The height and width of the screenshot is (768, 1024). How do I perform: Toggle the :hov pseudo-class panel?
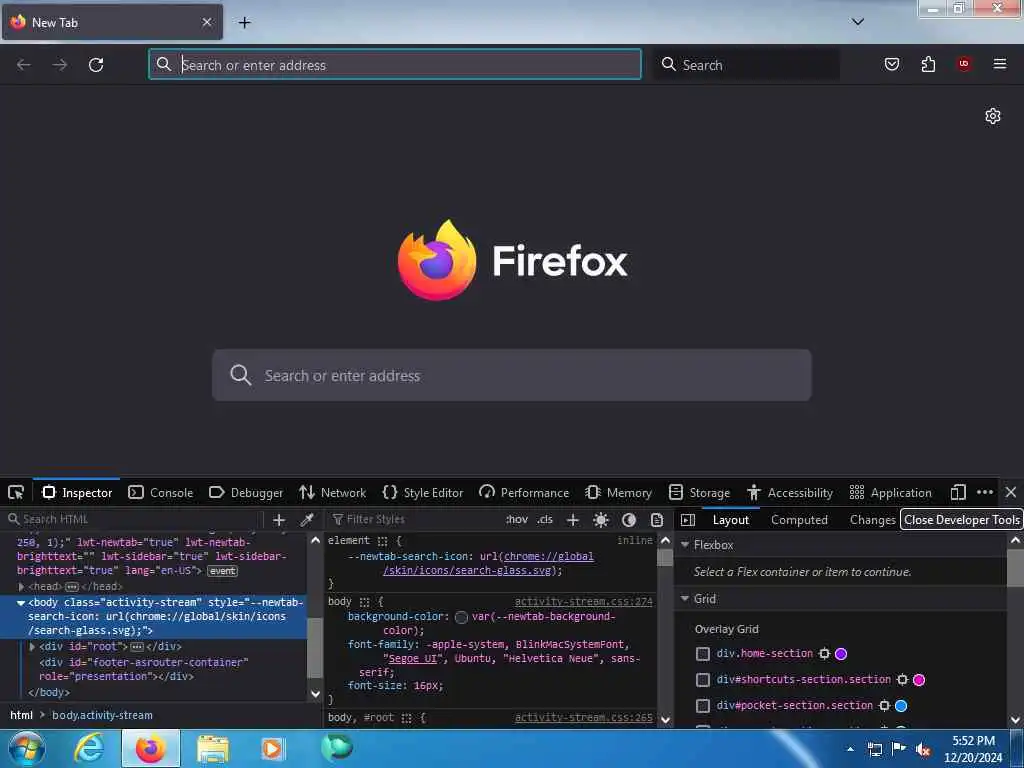coord(517,519)
